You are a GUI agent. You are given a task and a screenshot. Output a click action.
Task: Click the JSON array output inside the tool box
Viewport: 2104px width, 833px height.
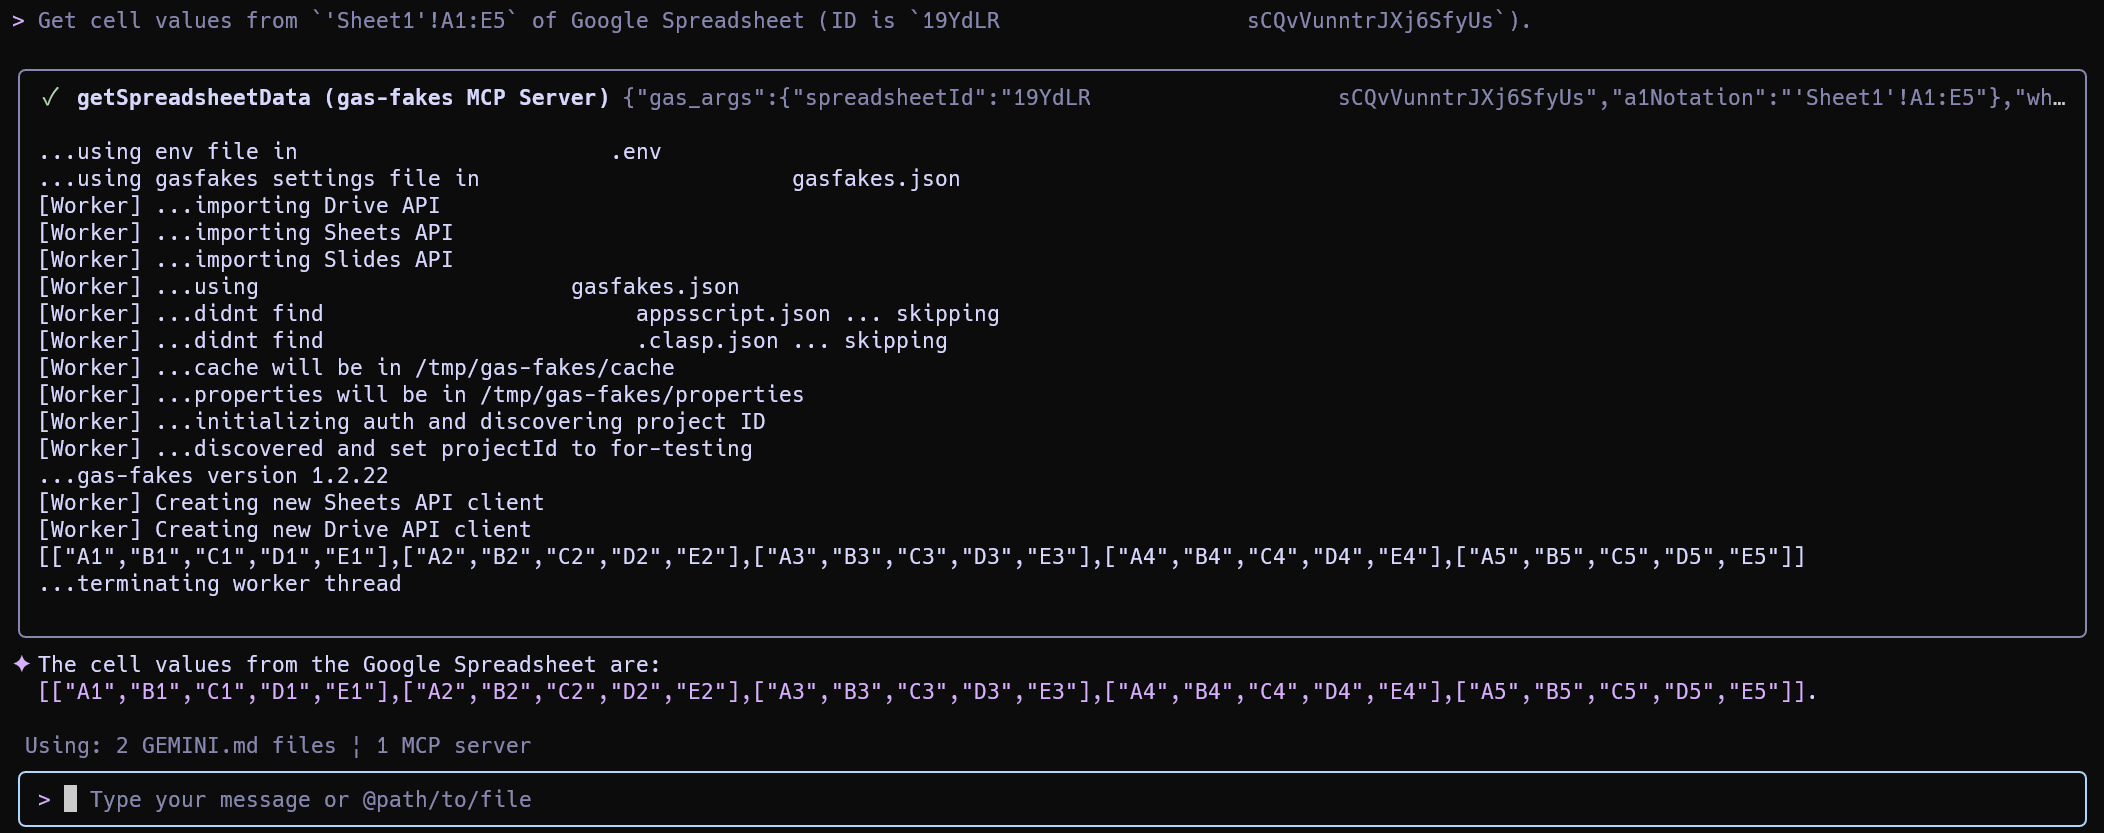[x=921, y=557]
